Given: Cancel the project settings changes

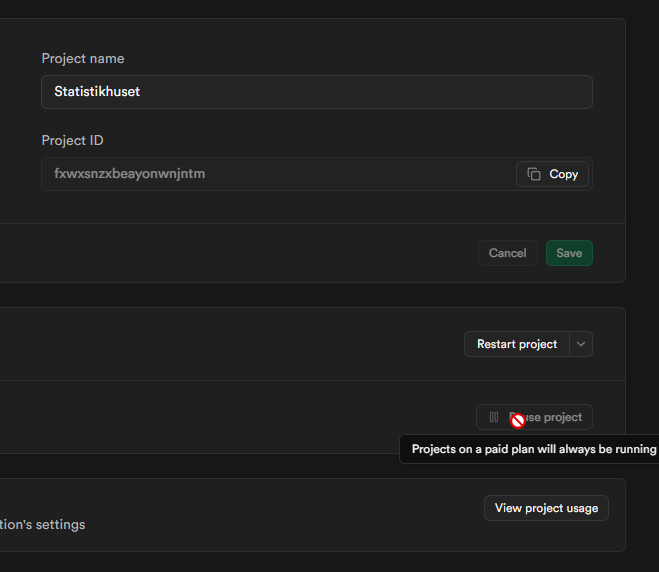Looking at the screenshot, I should pos(507,253).
